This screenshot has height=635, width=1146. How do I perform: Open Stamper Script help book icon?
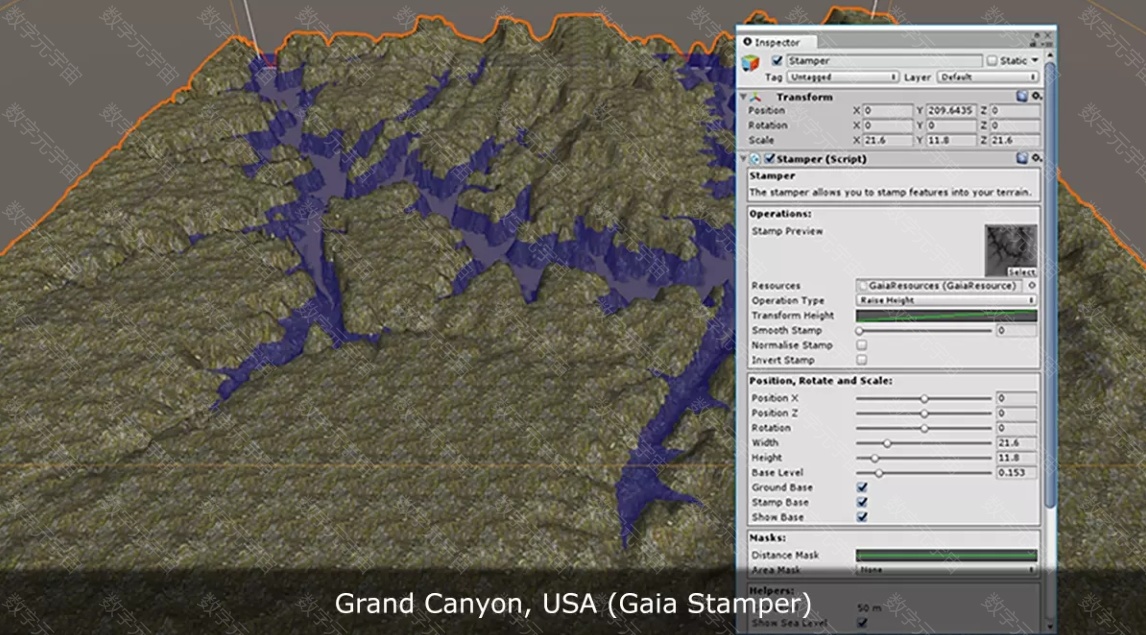pyautogui.click(x=1022, y=159)
